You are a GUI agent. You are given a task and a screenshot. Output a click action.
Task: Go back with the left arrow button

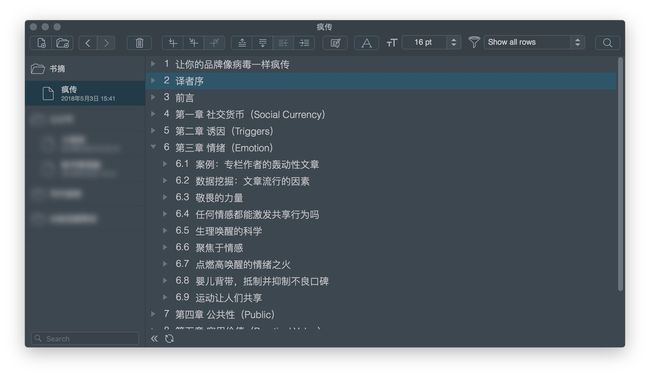(x=87, y=43)
